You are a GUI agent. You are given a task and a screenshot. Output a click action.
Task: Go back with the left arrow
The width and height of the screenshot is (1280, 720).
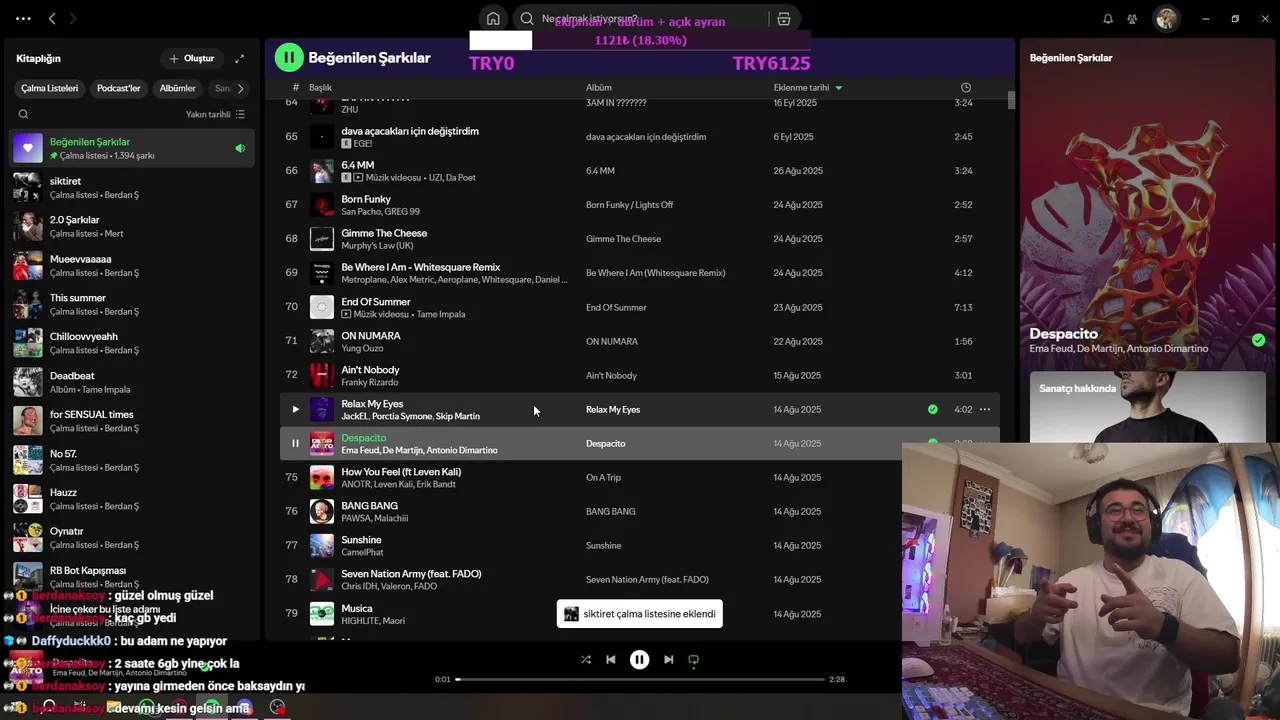point(53,19)
